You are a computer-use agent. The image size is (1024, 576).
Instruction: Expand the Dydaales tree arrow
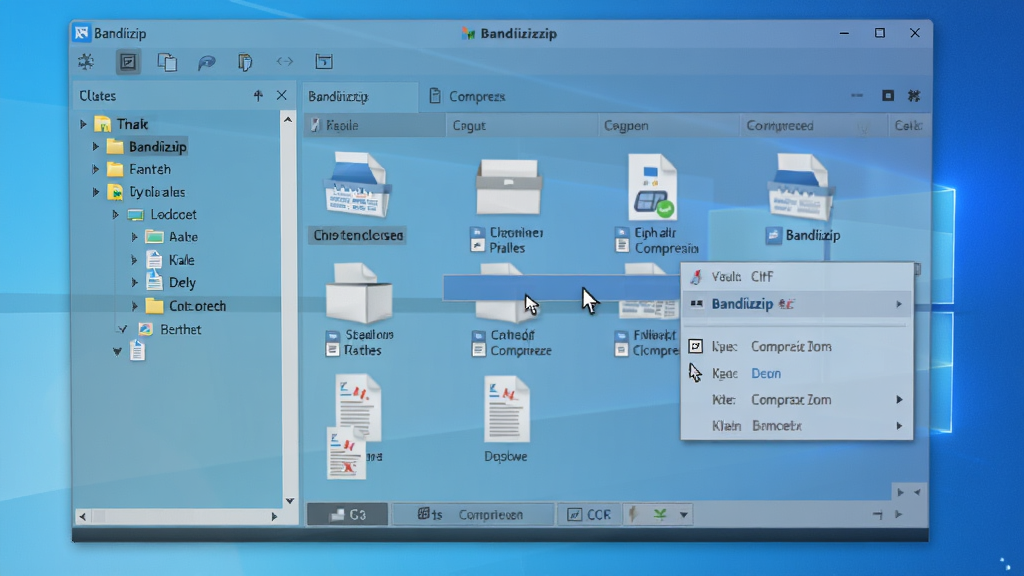tap(95, 192)
